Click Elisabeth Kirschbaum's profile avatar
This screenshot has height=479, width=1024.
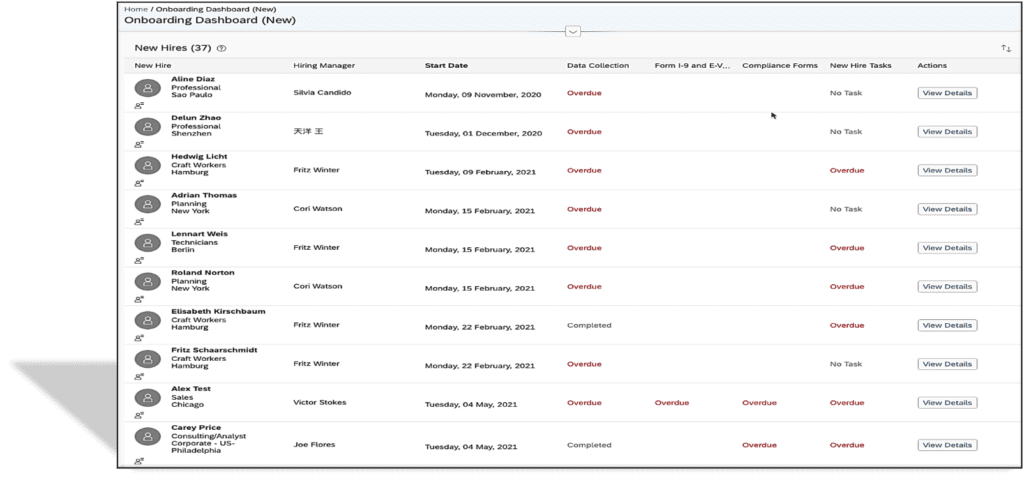click(x=148, y=320)
